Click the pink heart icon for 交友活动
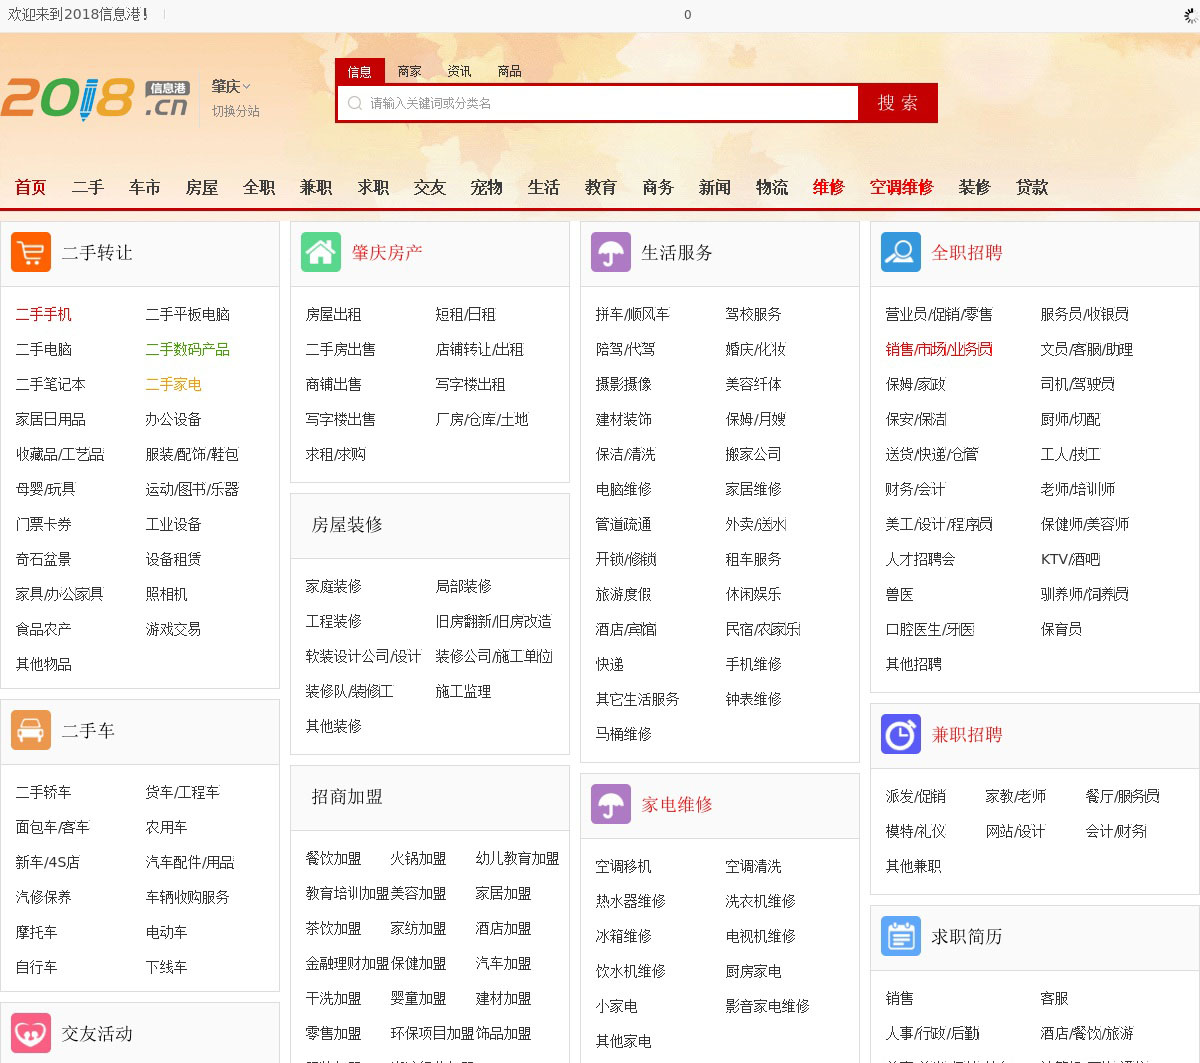Image resolution: width=1200 pixels, height=1063 pixels. coord(31,1033)
